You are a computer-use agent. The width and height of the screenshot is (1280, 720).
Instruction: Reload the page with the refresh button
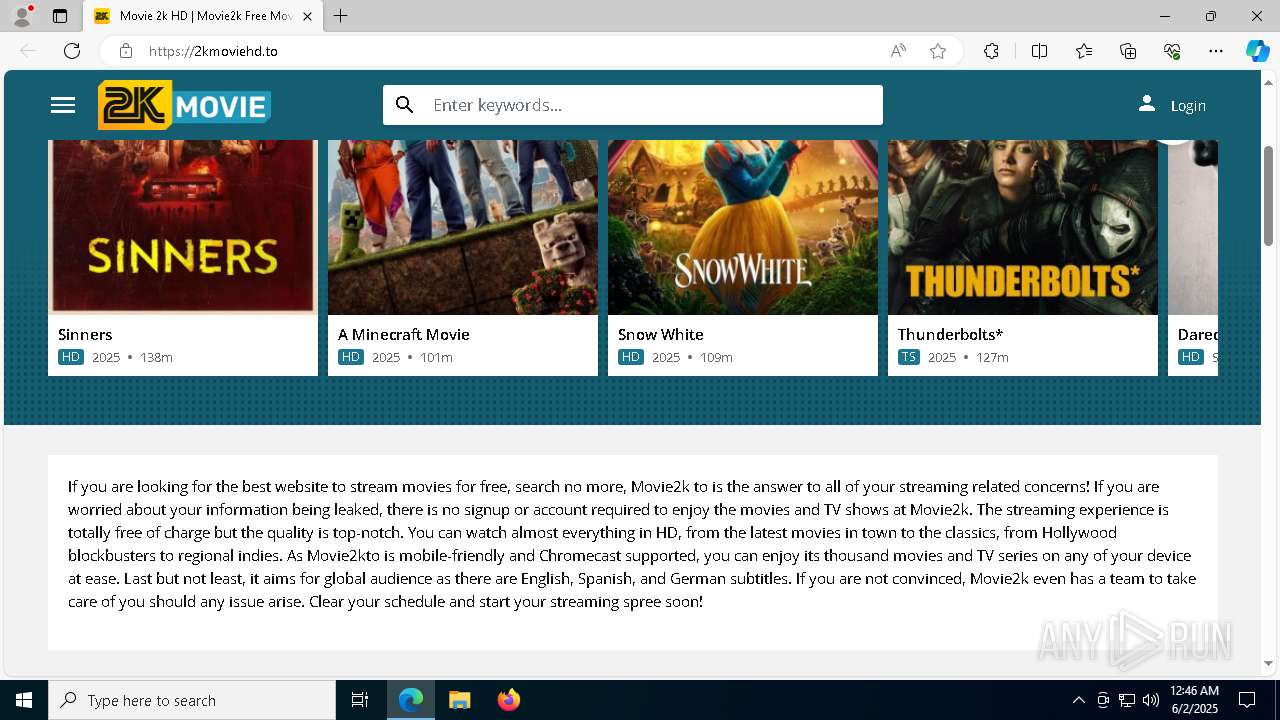(x=72, y=51)
